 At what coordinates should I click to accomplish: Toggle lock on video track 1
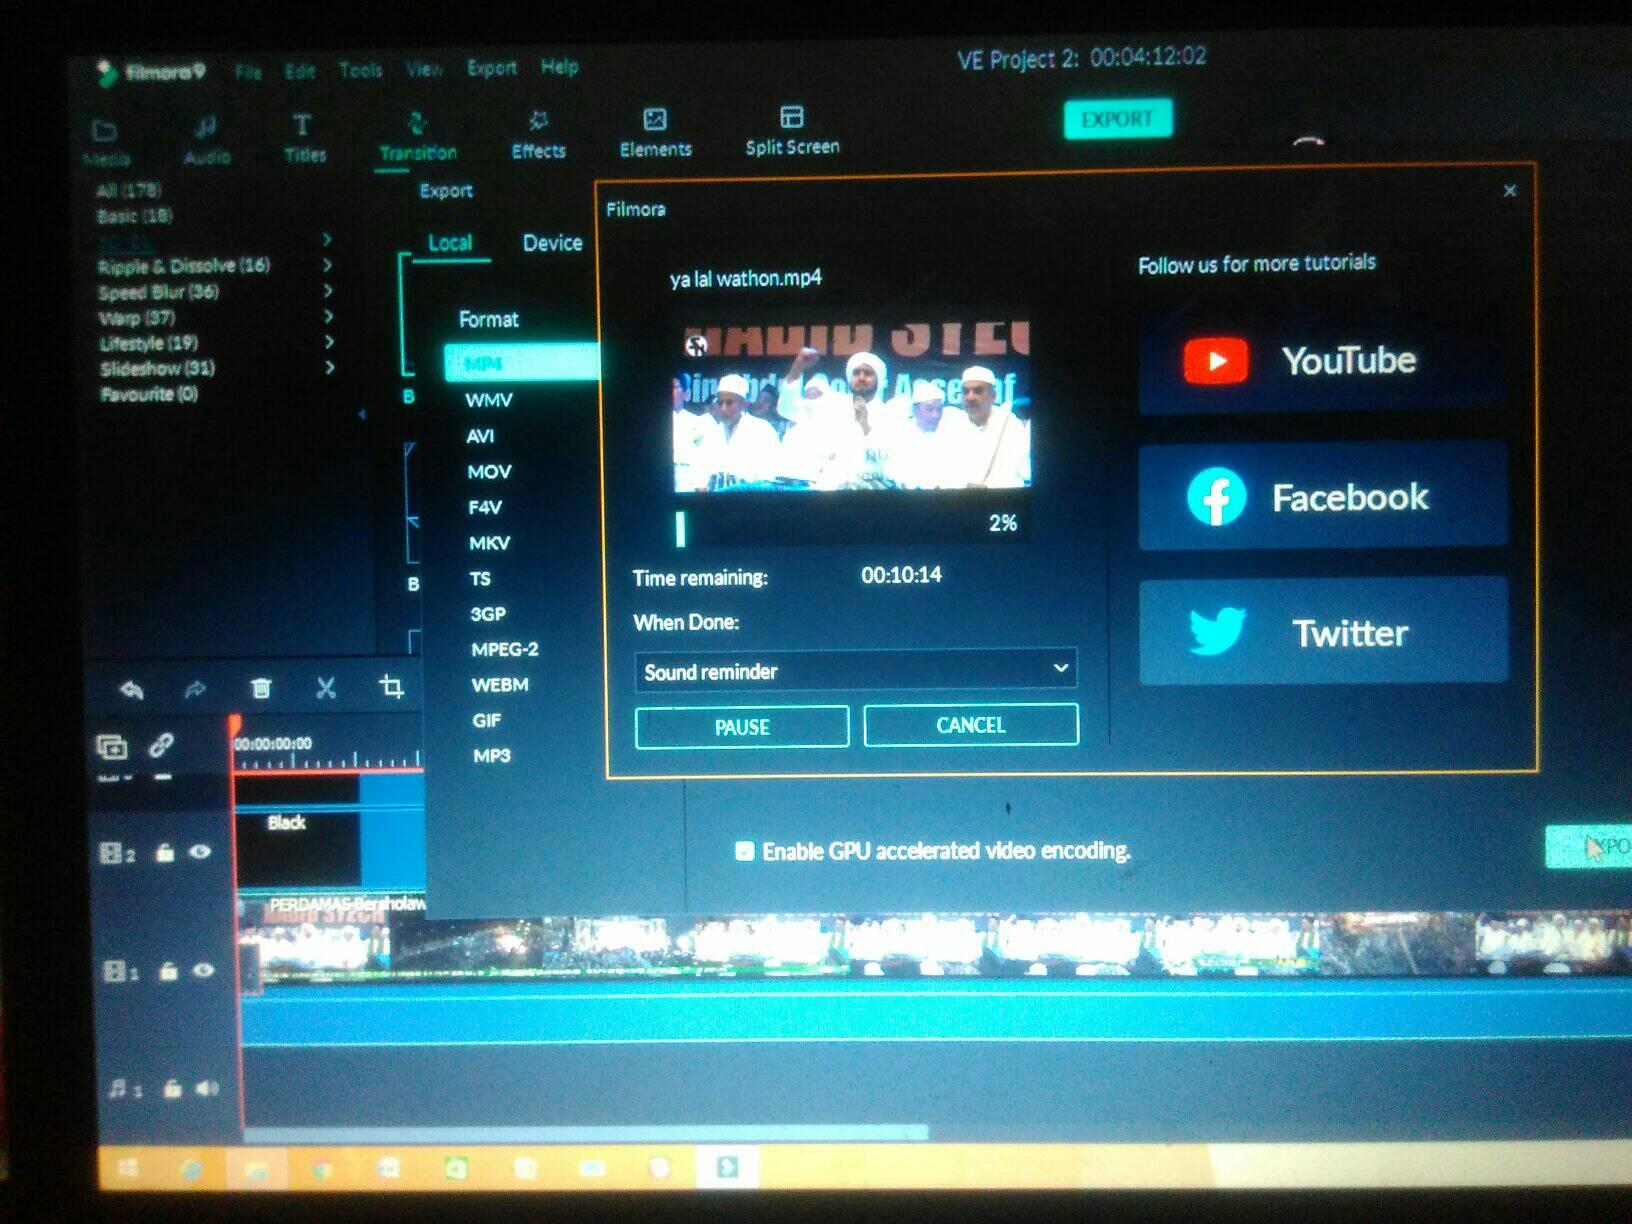168,971
